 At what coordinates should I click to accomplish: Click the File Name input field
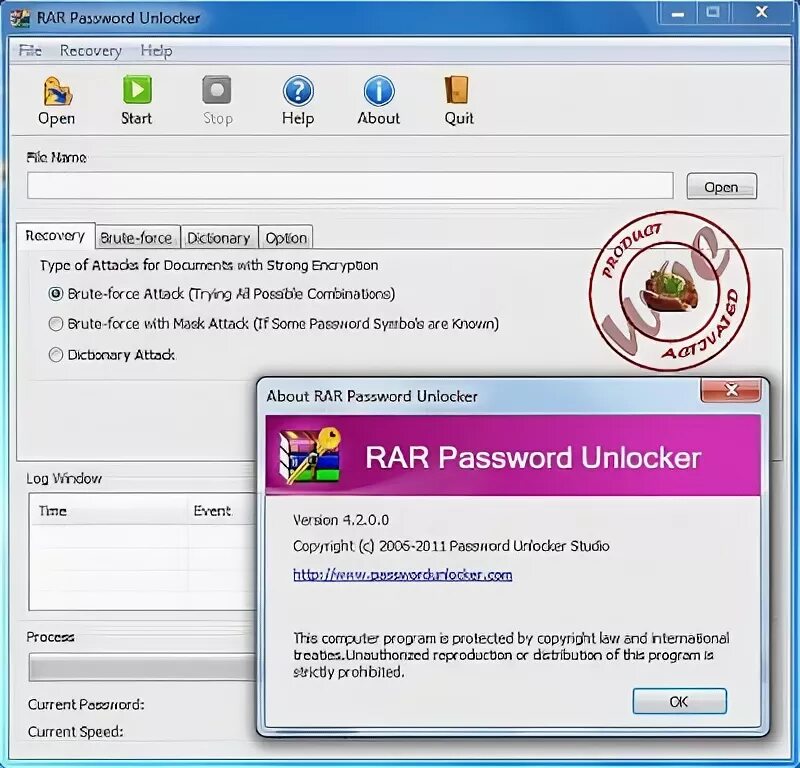(350, 185)
